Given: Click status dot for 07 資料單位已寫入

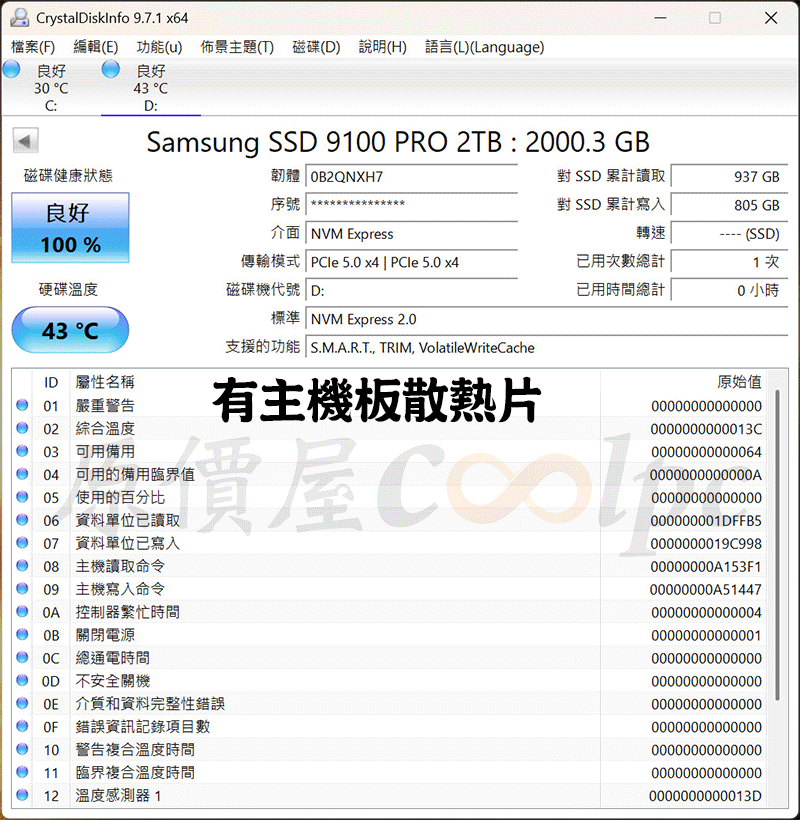Looking at the screenshot, I should click(22, 543).
